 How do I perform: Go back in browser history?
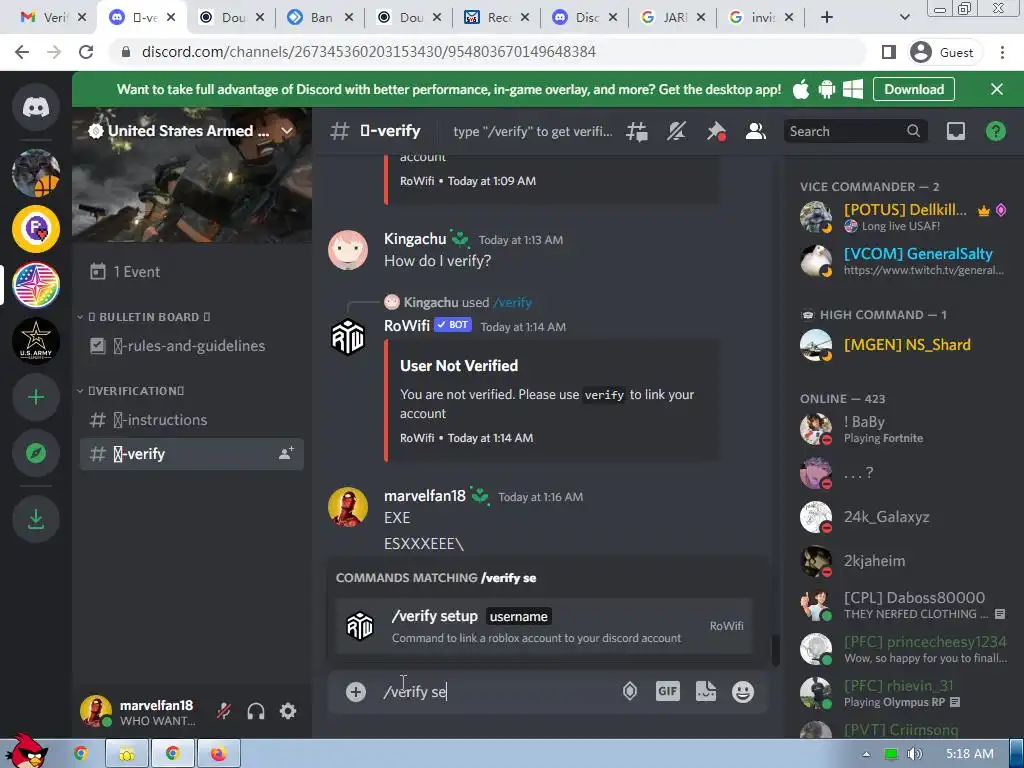coord(22,52)
